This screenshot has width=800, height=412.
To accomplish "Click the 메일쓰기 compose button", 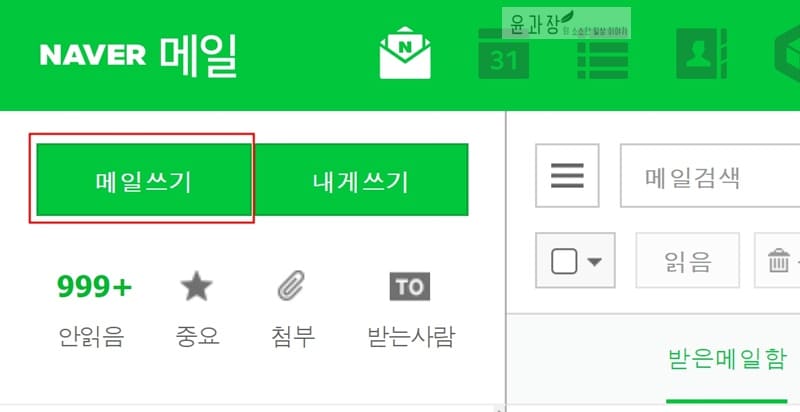I will [x=144, y=179].
